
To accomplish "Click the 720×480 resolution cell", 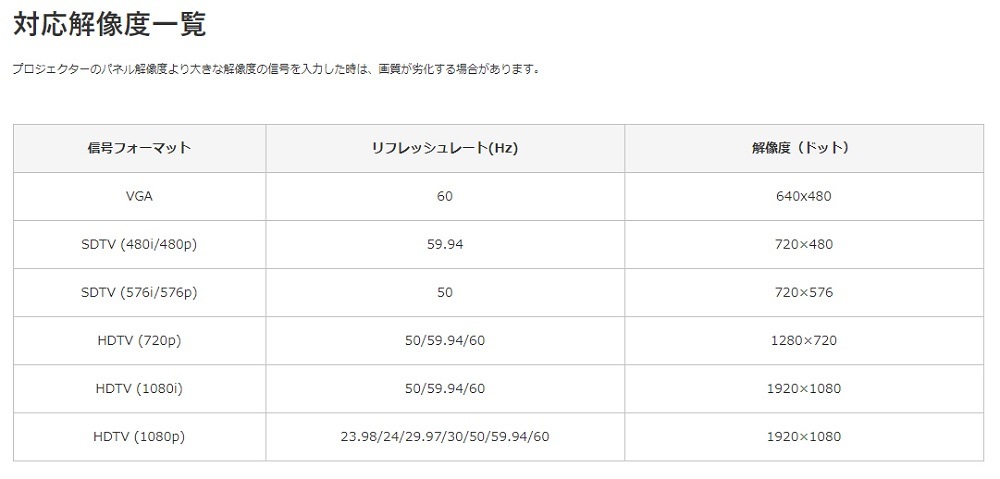I will tap(803, 244).
